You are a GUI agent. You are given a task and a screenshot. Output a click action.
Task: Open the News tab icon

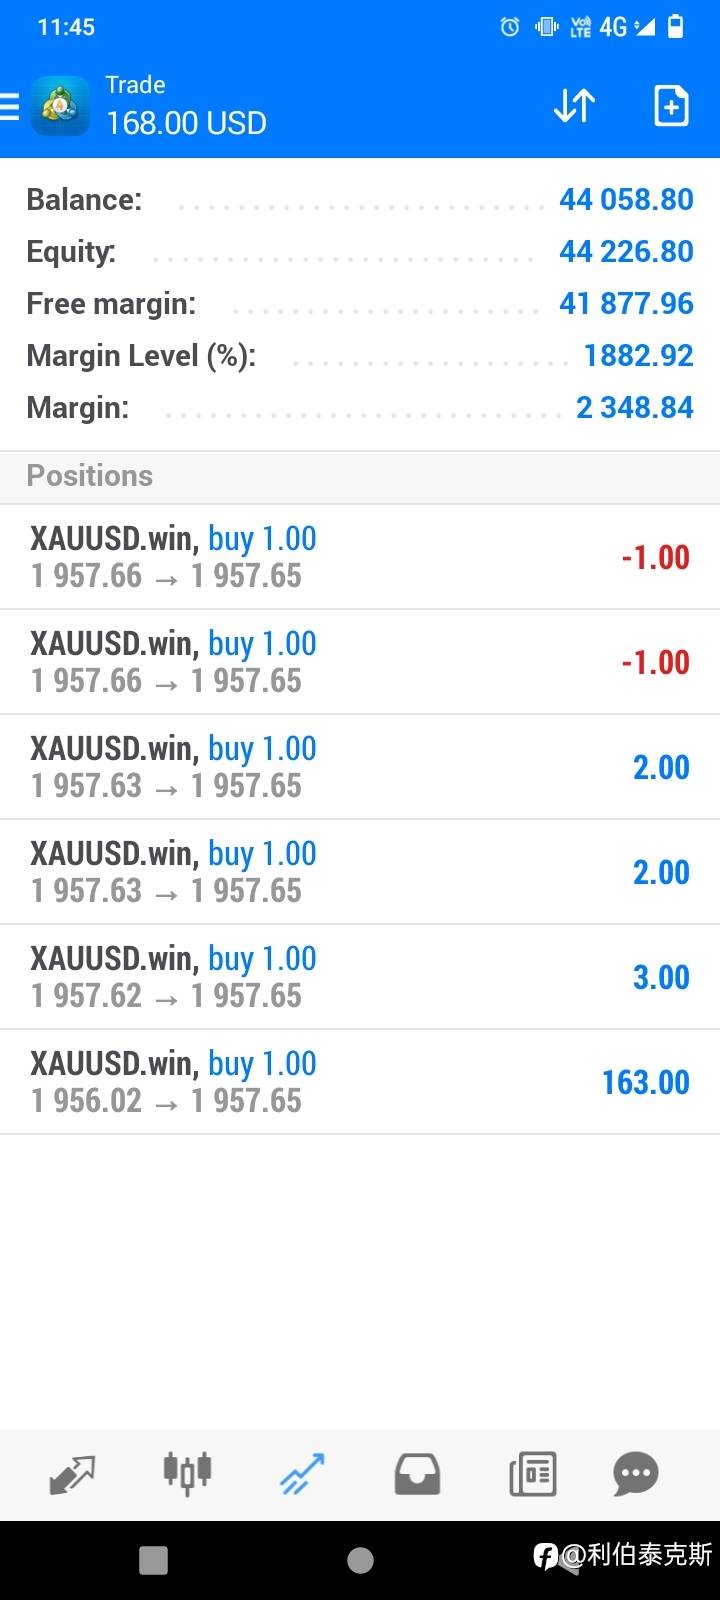click(x=532, y=1474)
